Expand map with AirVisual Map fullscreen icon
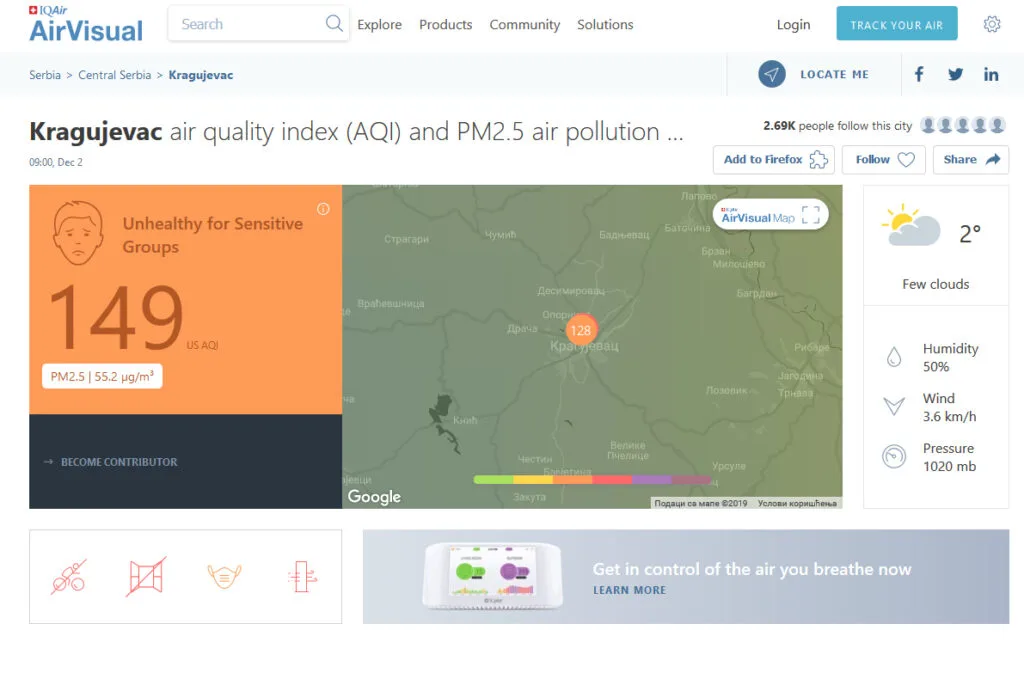Viewport: 1024px width, 673px height. click(810, 216)
